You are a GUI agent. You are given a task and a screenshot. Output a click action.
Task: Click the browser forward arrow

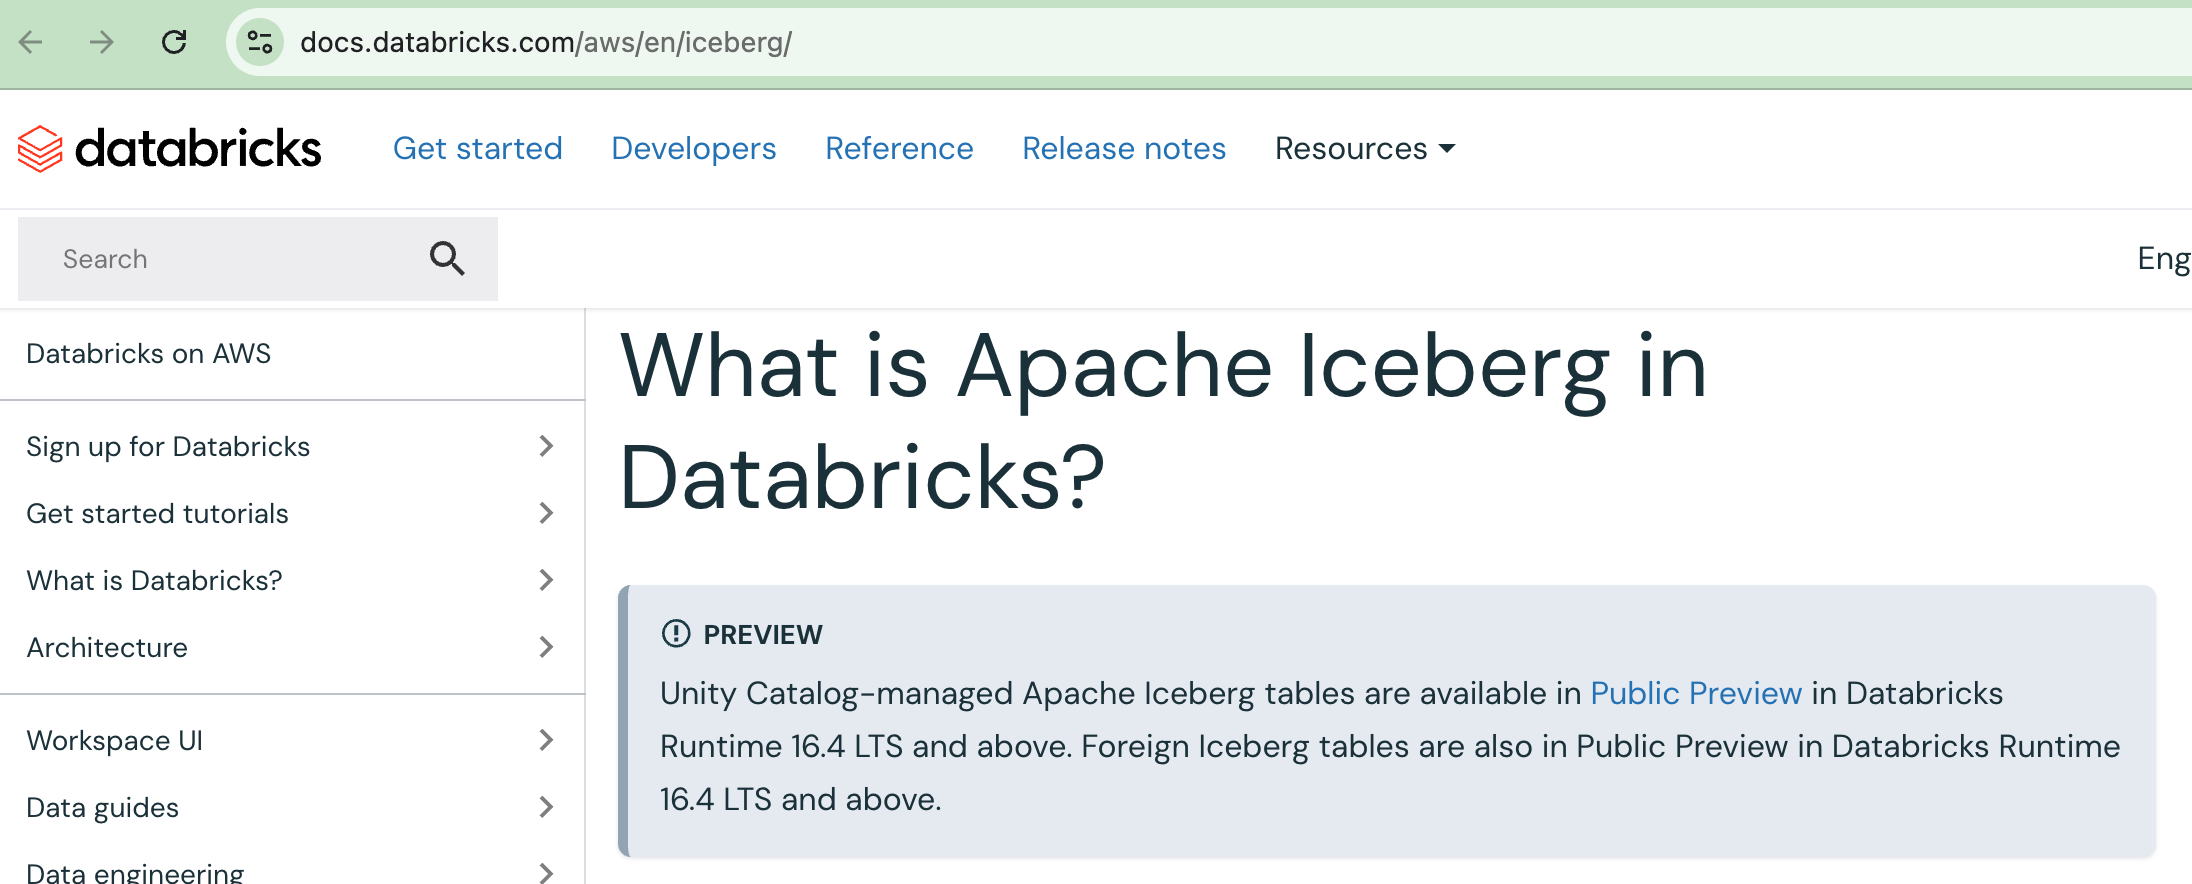pyautogui.click(x=101, y=42)
